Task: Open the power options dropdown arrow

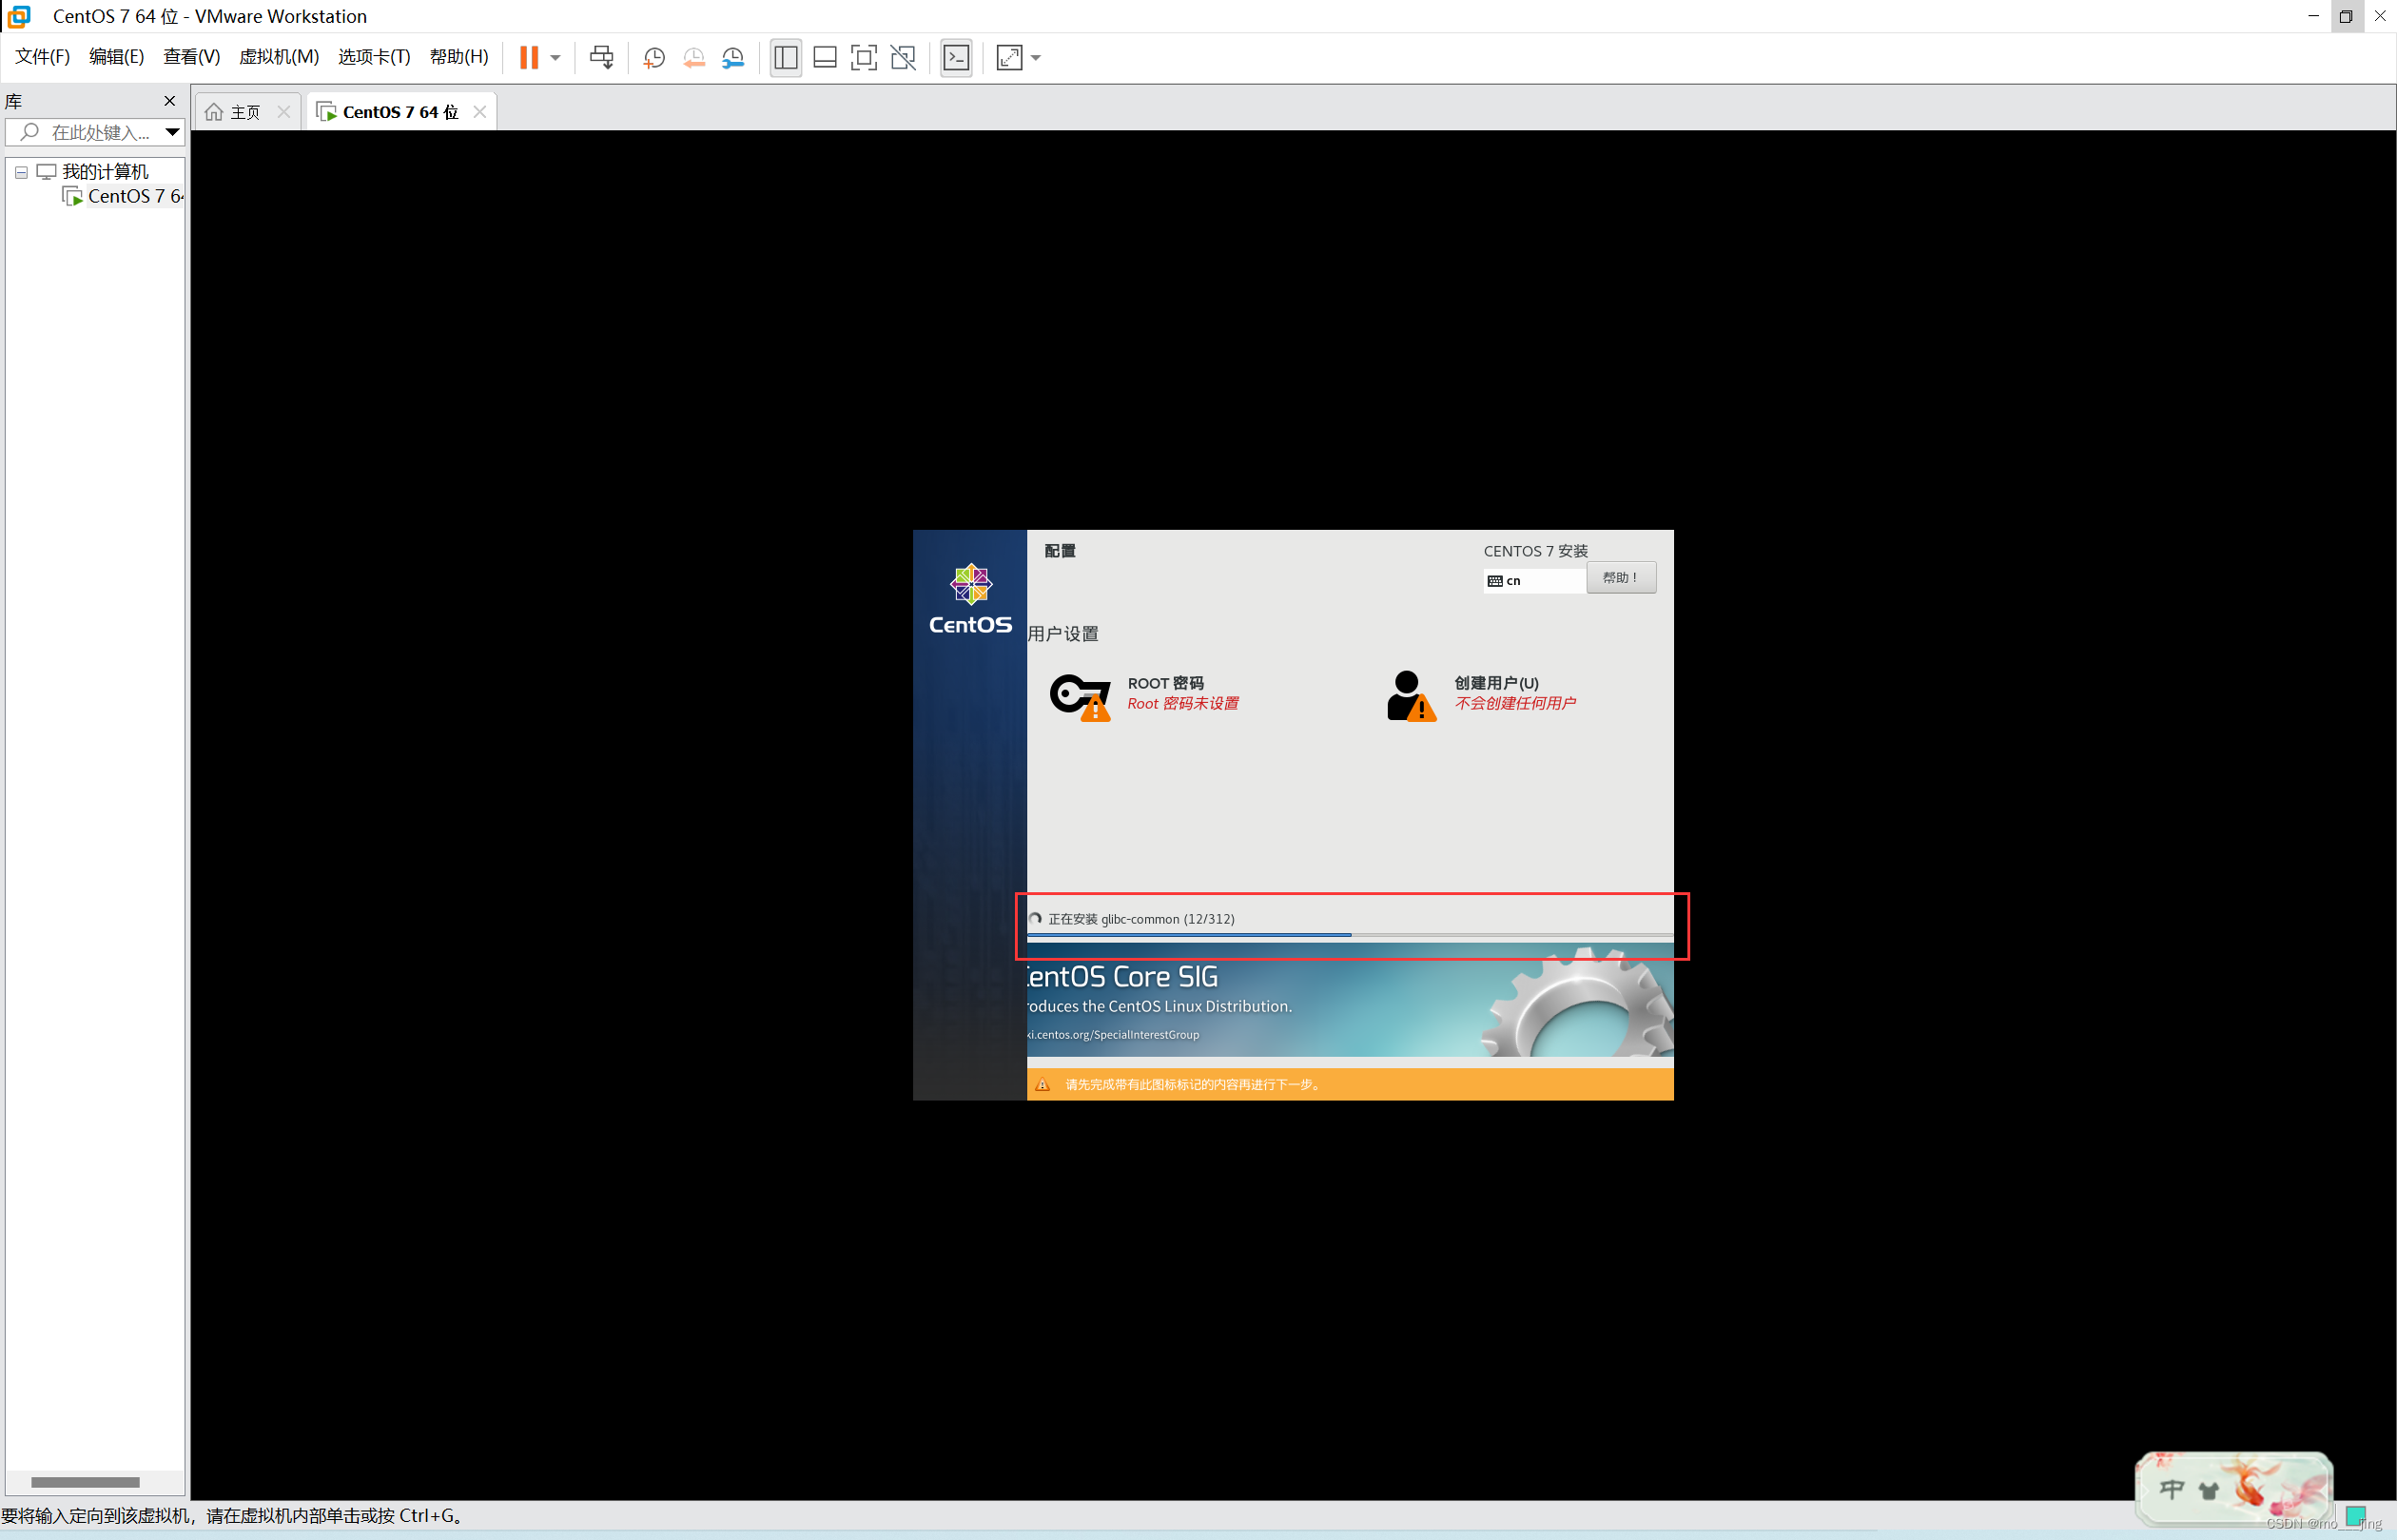Action: [556, 57]
